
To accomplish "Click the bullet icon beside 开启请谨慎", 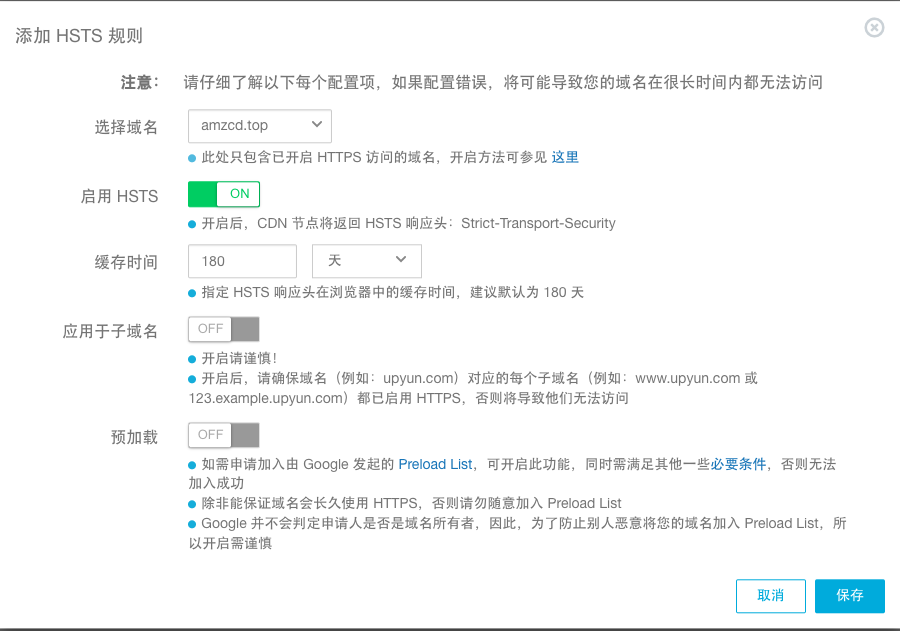I will pyautogui.click(x=192, y=358).
